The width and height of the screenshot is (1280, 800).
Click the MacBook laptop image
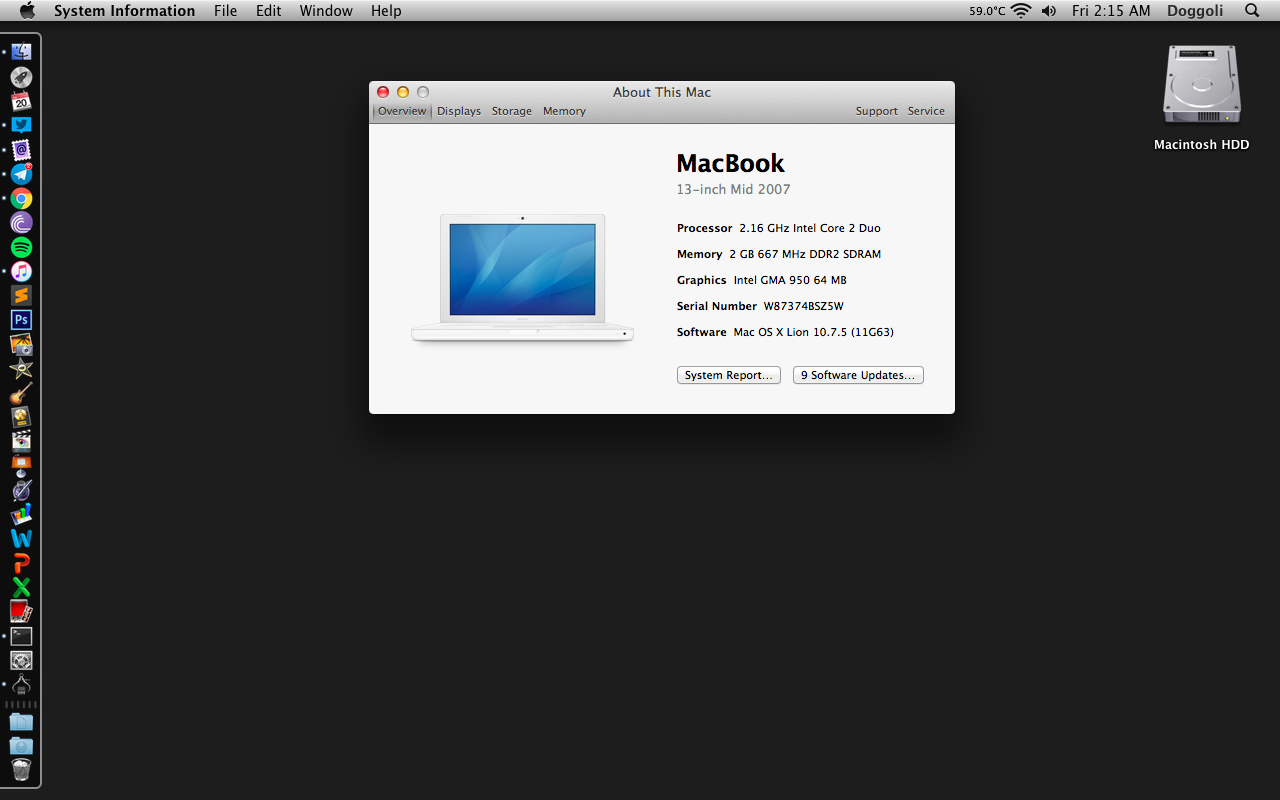pyautogui.click(x=522, y=279)
